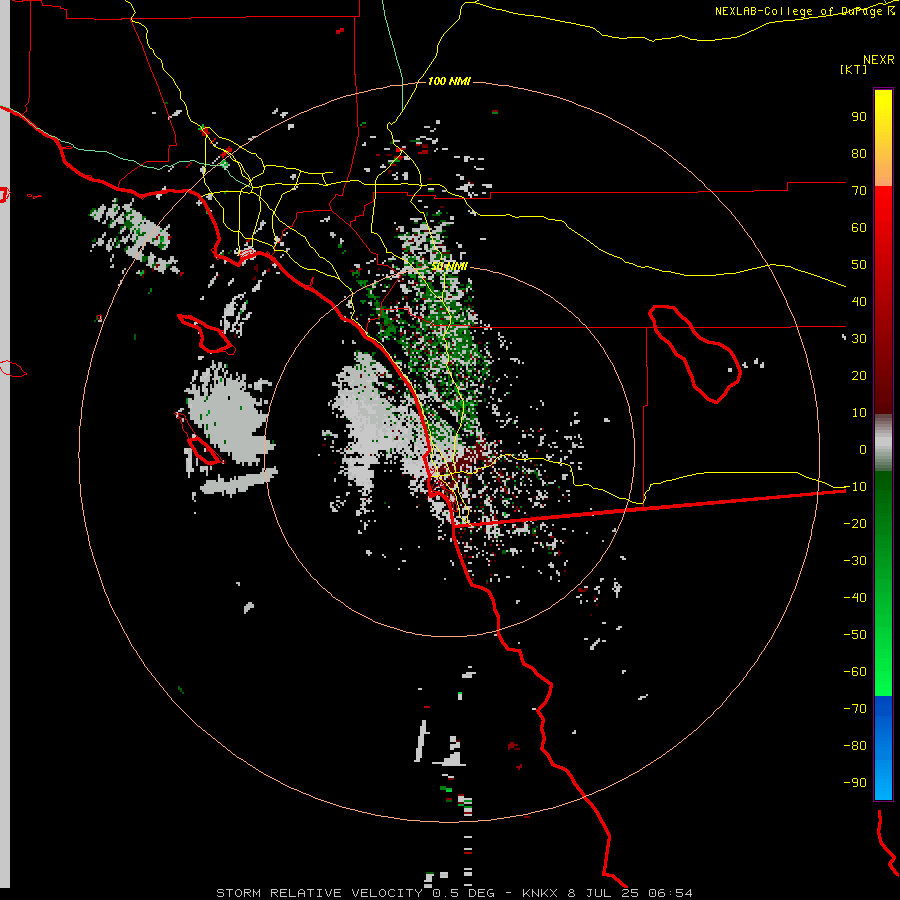Click the -50 value on the velocity scale
This screenshot has height=900, width=900.
(855, 635)
